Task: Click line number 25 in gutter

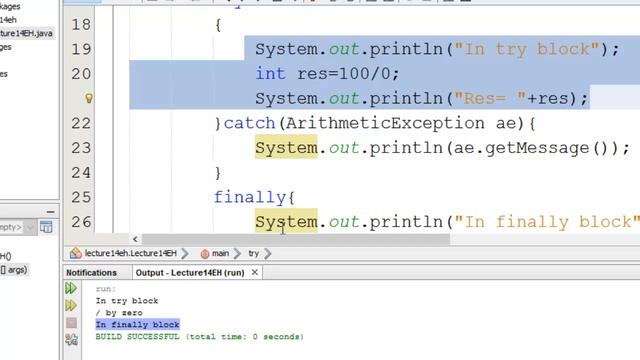Action: (x=81, y=198)
